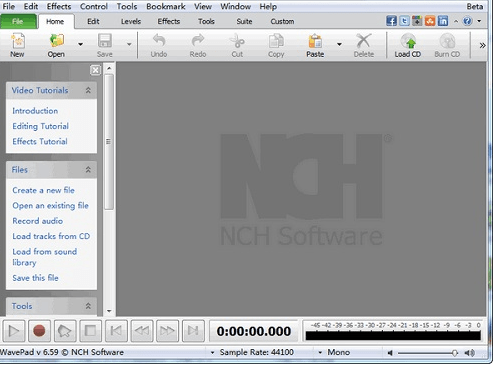Collapse the Files panel section
This screenshot has width=496, height=371.
pos(88,169)
